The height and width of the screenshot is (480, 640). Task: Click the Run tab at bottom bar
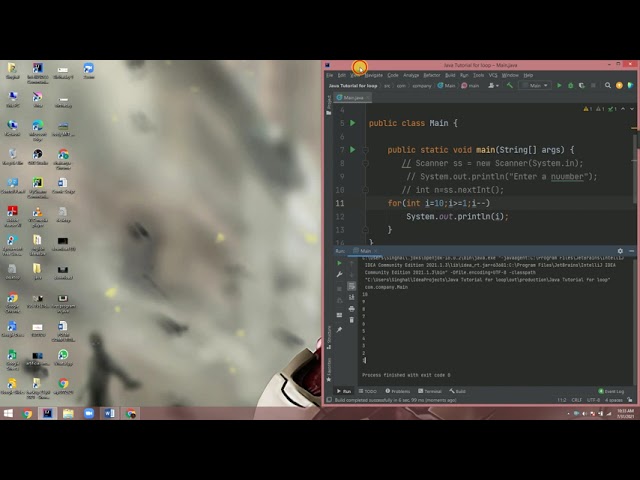tap(344, 391)
